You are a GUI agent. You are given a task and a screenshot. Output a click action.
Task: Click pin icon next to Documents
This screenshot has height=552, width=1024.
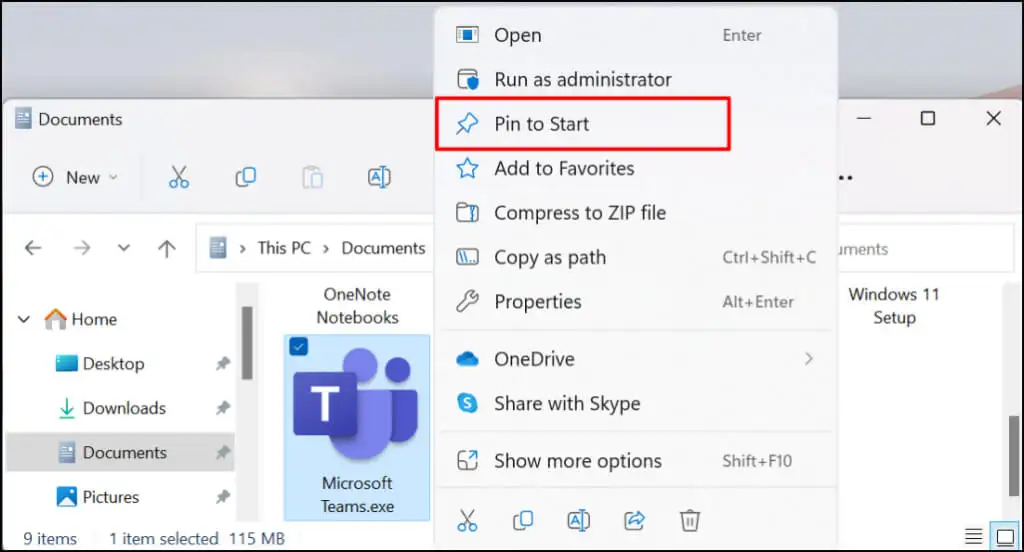[223, 453]
